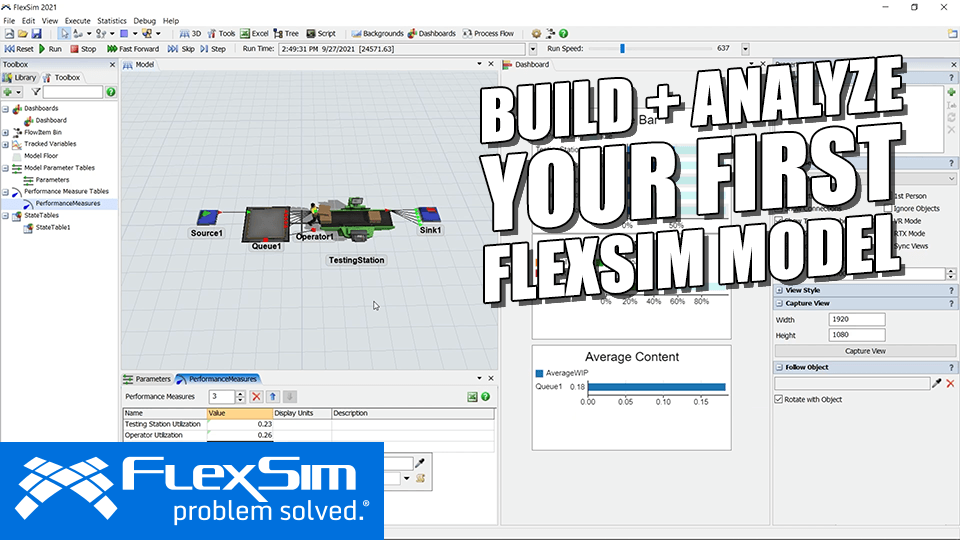
Task: Select Model Floor in Toolbox tree
Action: pos(41,156)
